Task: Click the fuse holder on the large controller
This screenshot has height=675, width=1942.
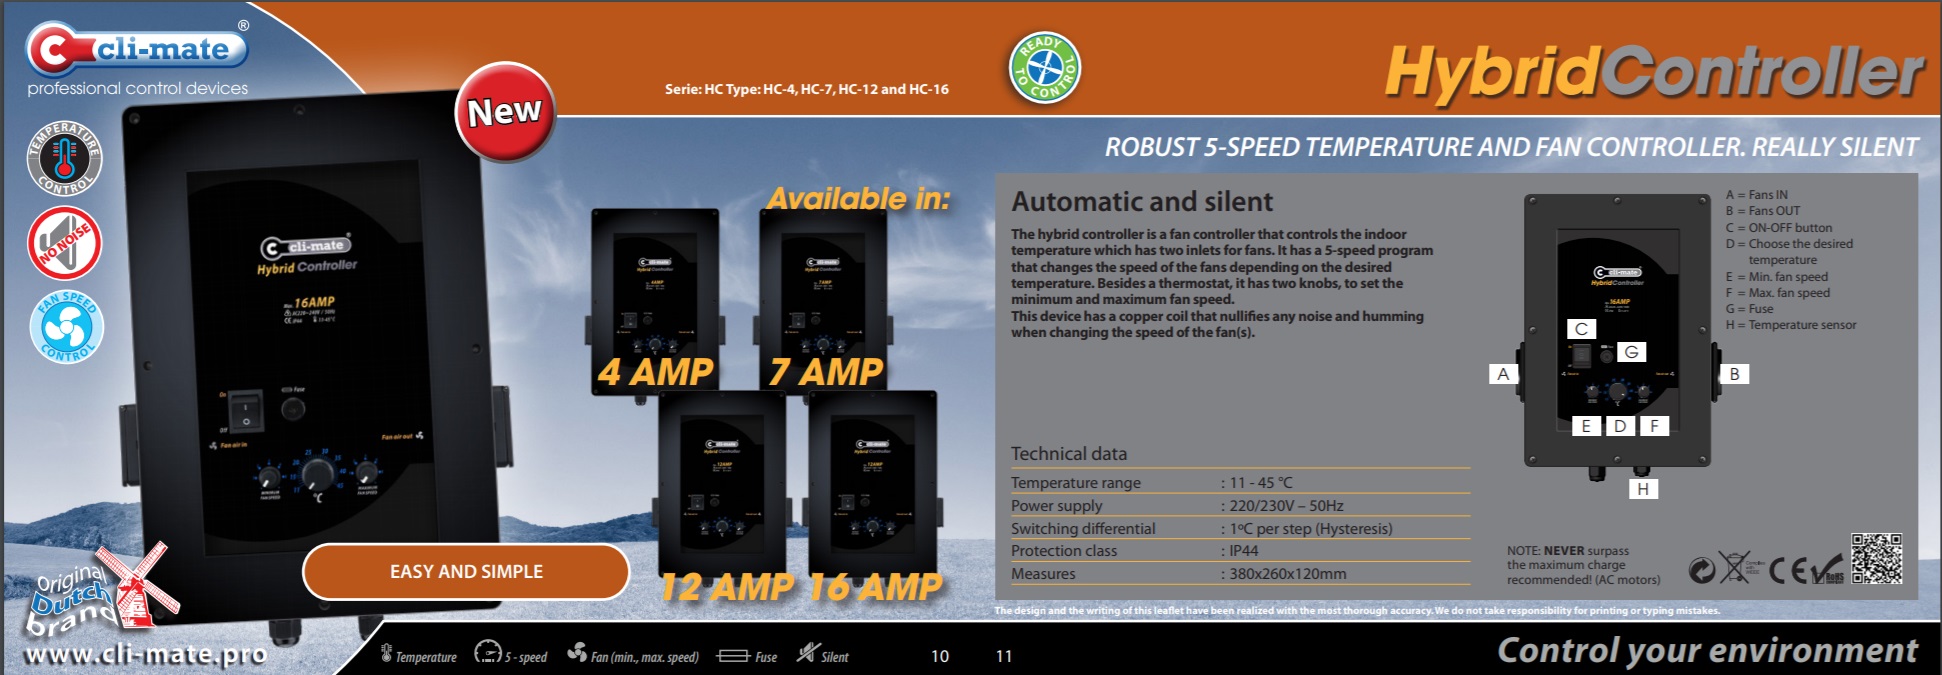Action: click(x=293, y=408)
